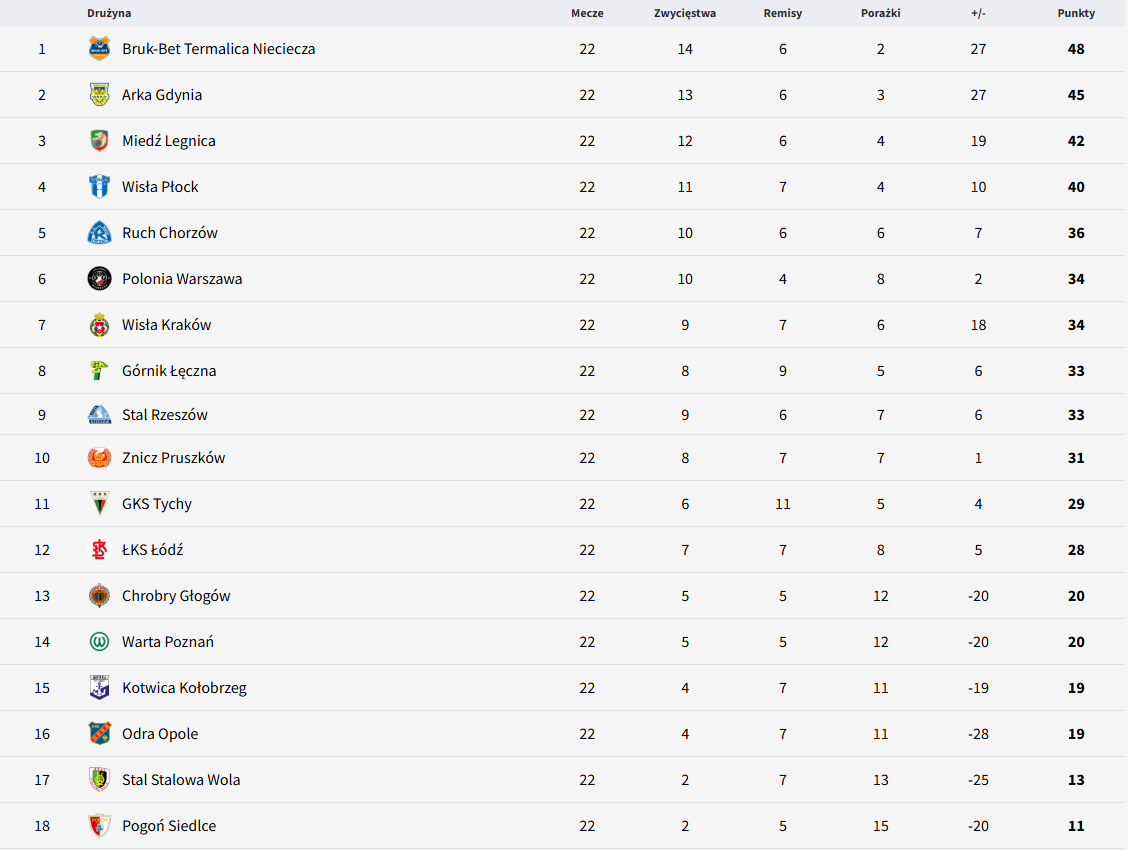Click the Miedź Legnica club crest
1128x850 pixels.
click(99, 141)
